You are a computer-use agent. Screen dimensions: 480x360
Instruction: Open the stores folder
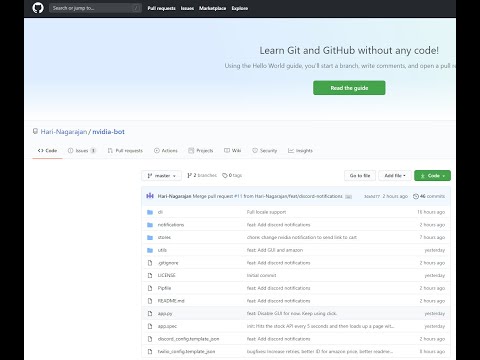(164, 237)
